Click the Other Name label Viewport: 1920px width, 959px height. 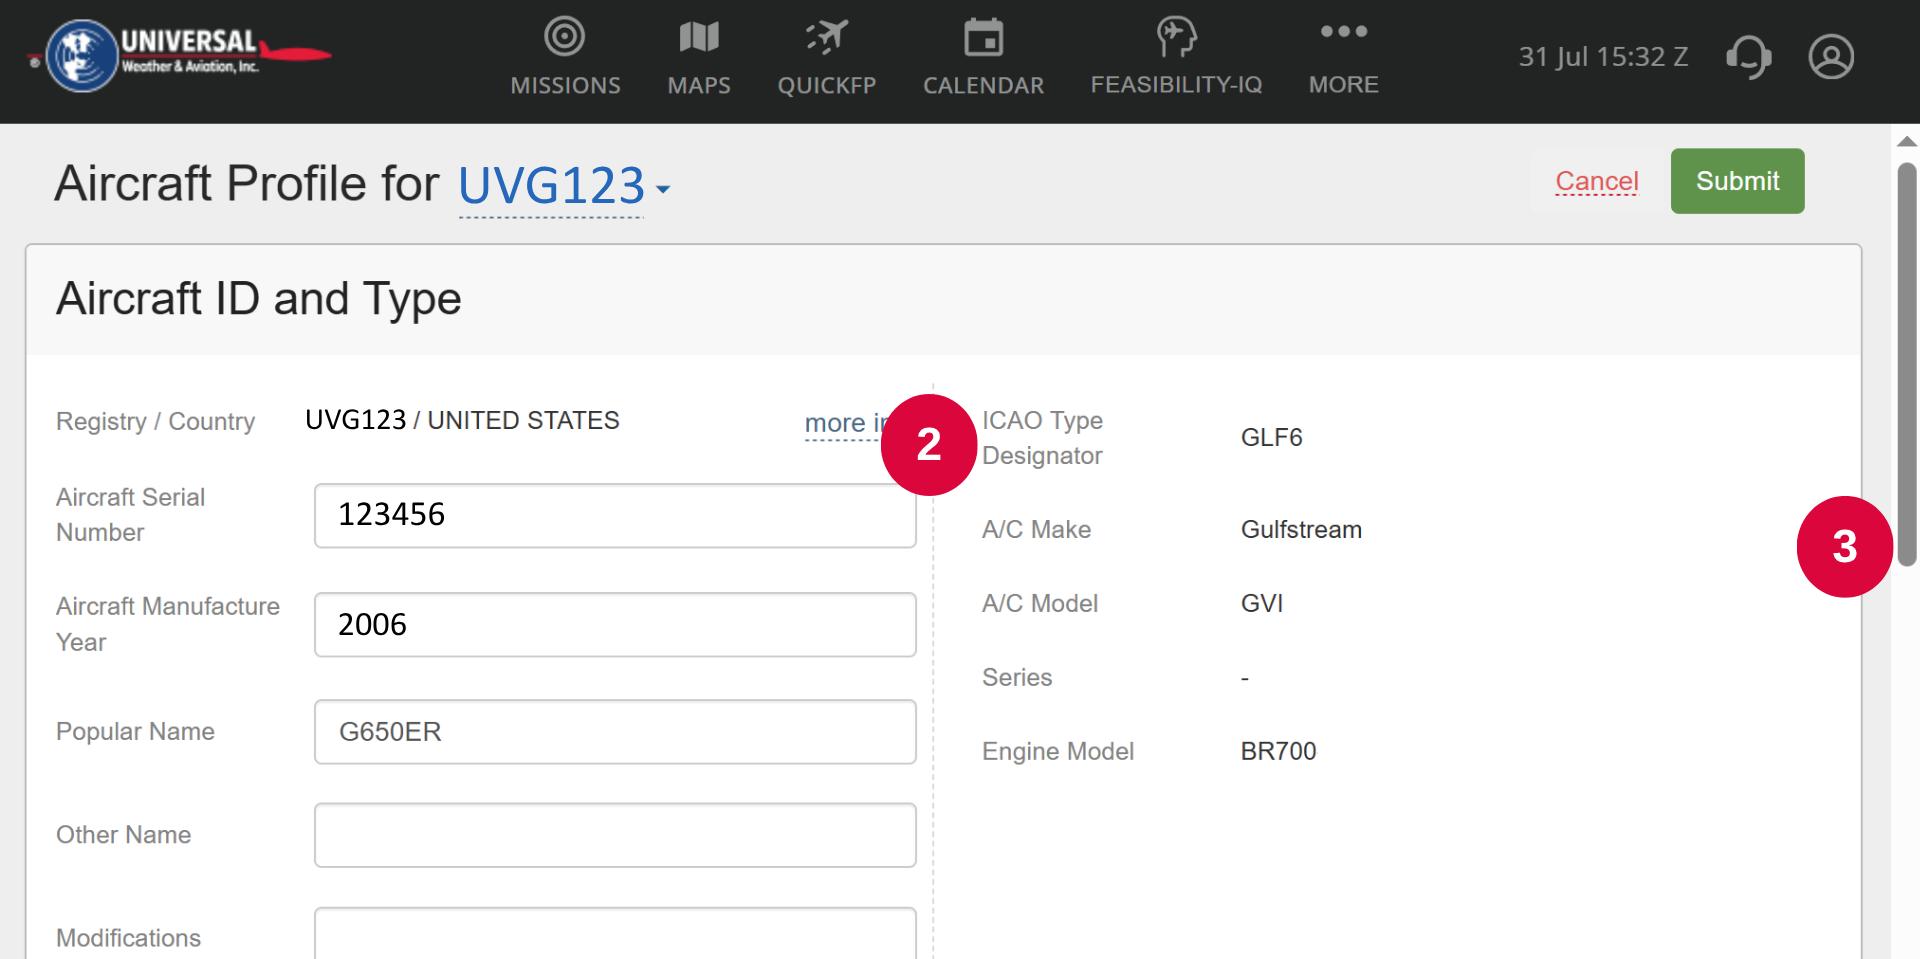click(x=123, y=835)
